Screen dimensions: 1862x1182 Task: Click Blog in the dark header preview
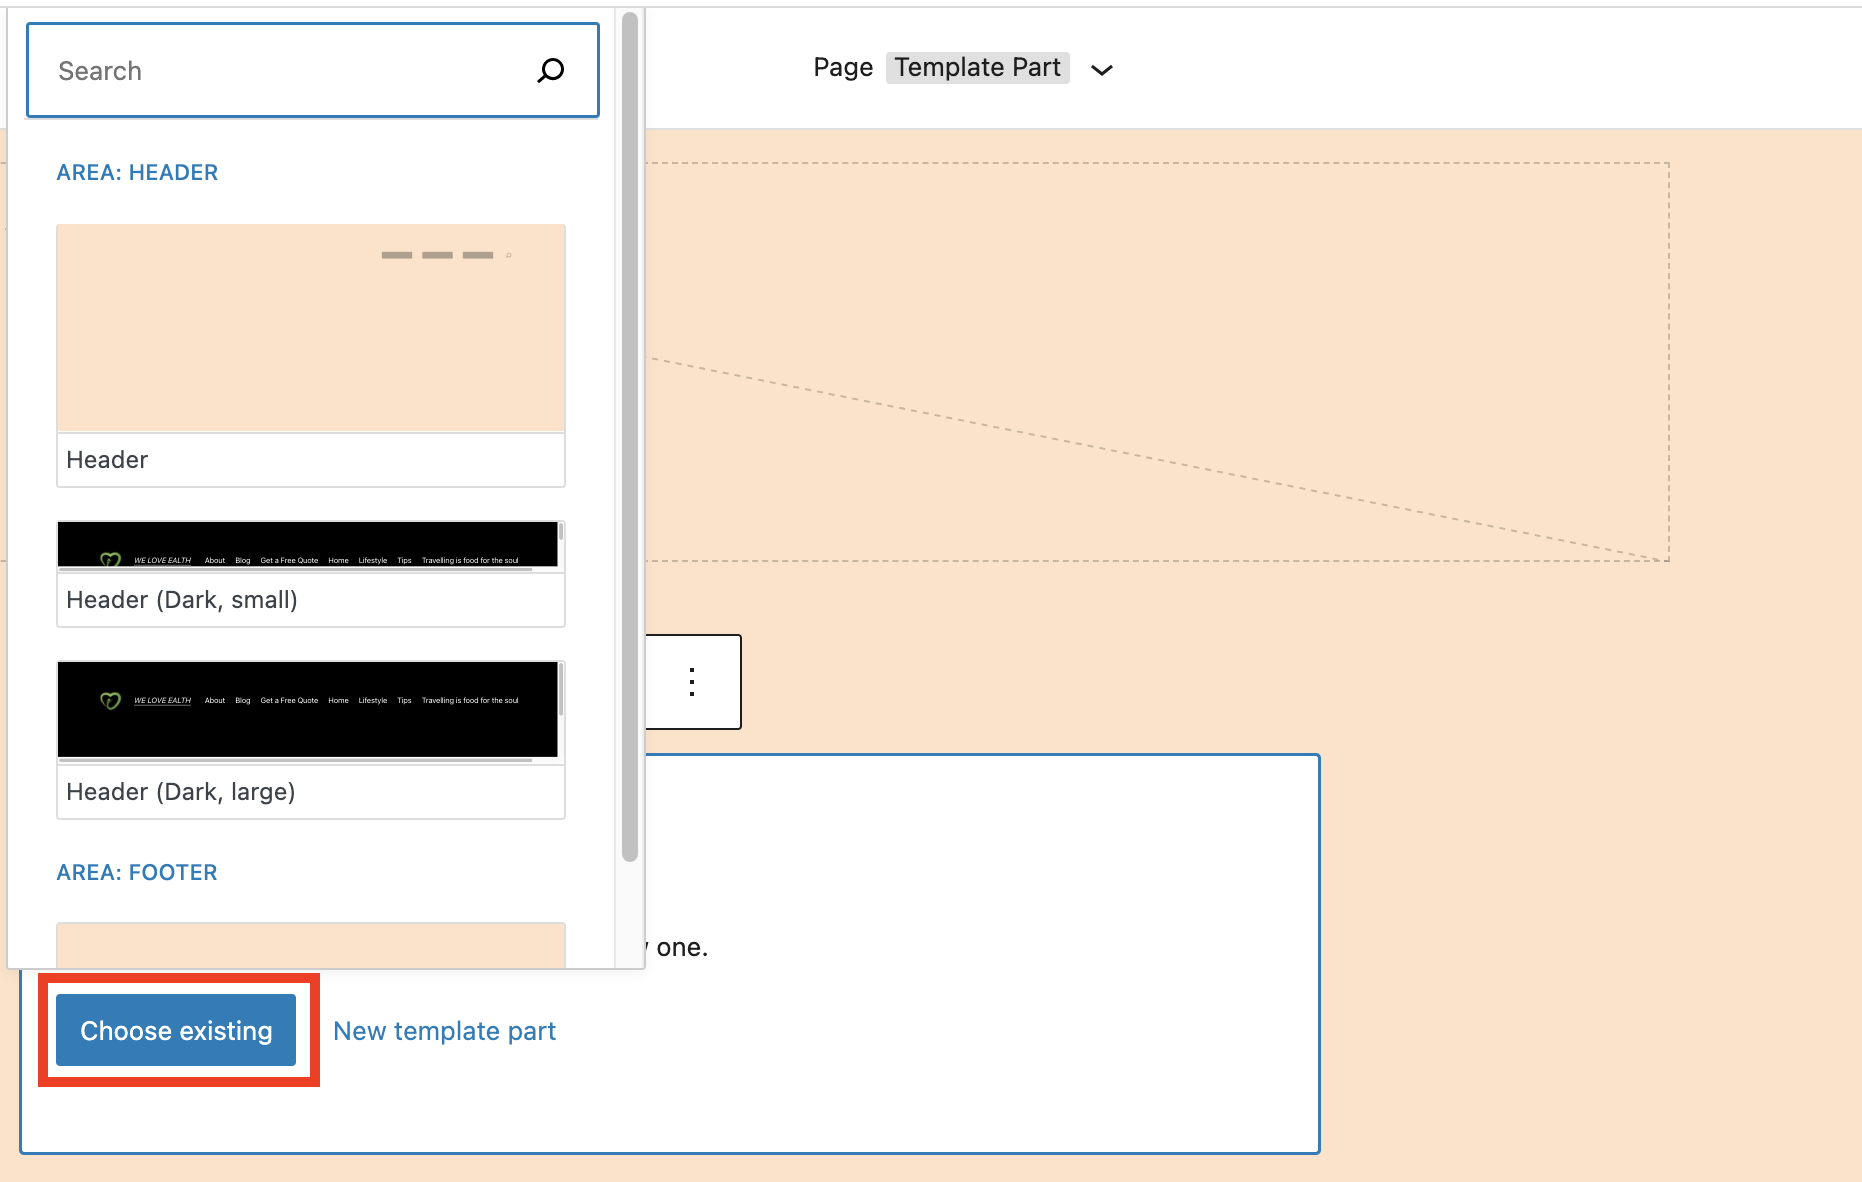point(242,560)
